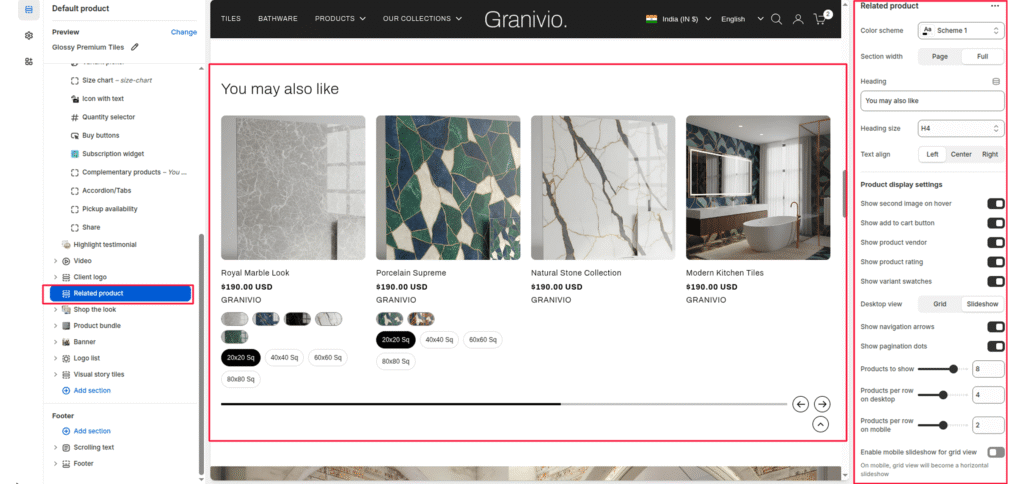1024x484 pixels.
Task: Click the scroll-to-top arrow button
Action: coord(821,424)
